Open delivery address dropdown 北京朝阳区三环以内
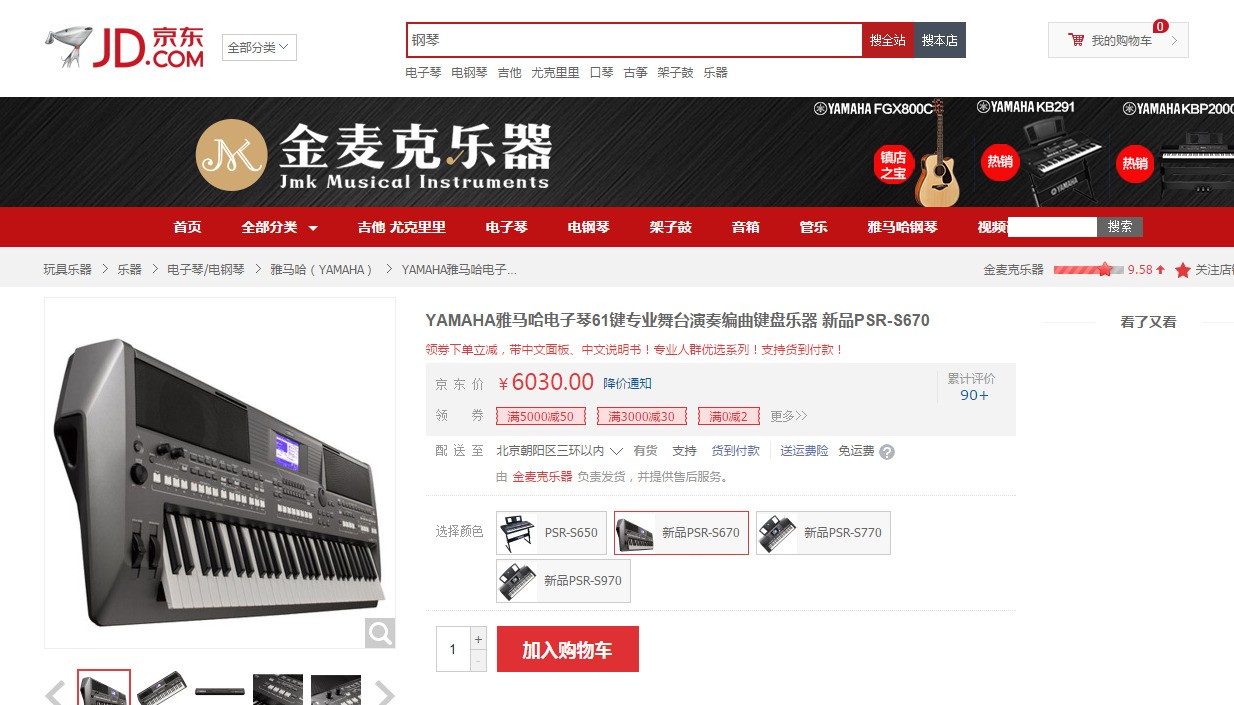This screenshot has height=705, width=1234. pos(560,451)
